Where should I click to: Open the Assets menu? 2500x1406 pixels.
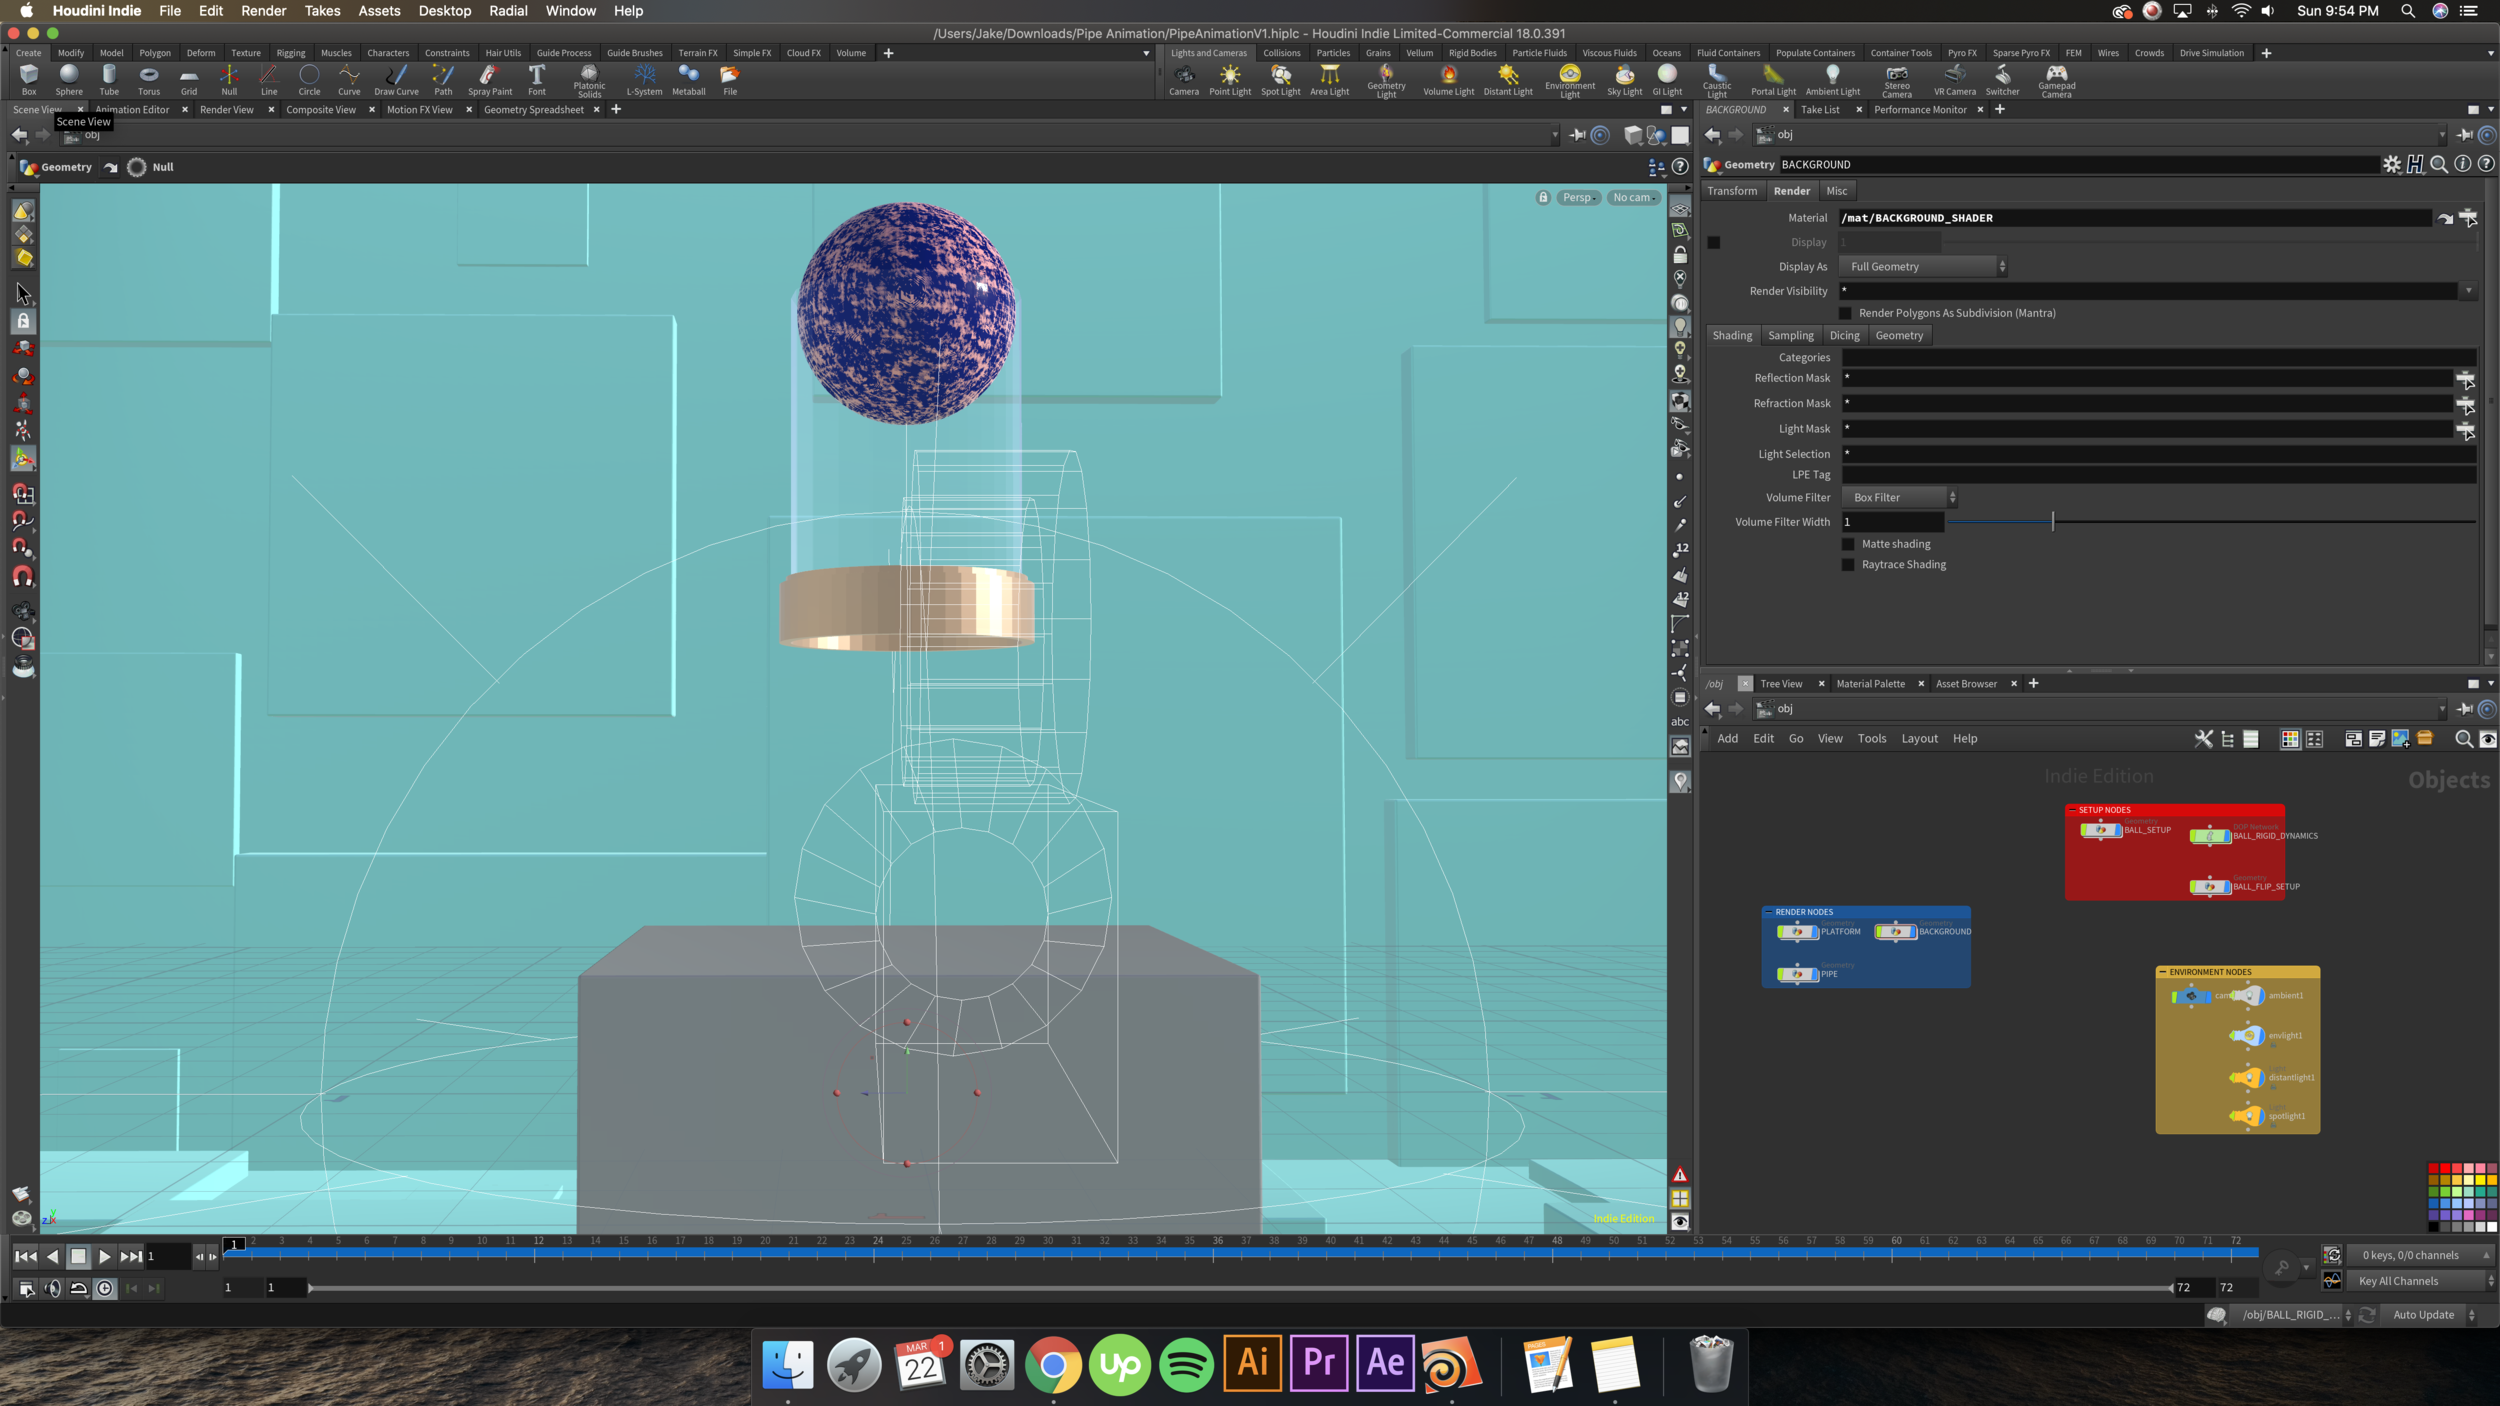coord(379,11)
